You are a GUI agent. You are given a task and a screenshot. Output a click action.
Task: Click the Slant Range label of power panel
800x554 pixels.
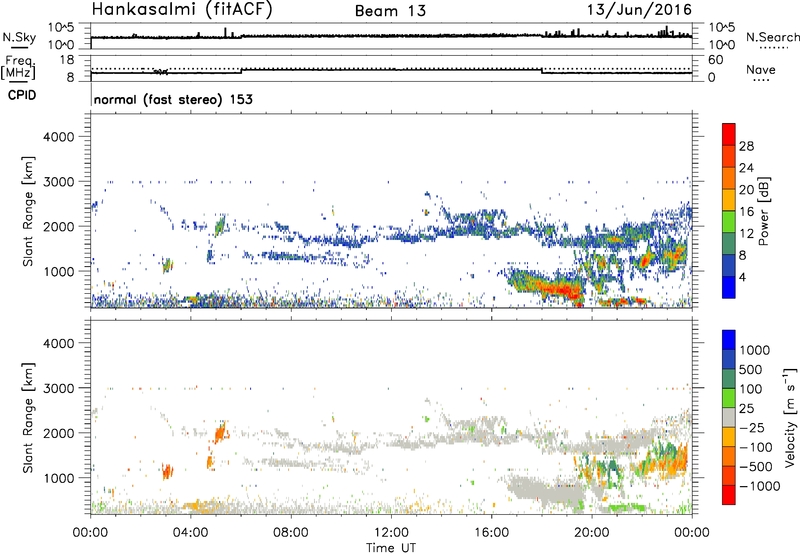[x=28, y=211]
